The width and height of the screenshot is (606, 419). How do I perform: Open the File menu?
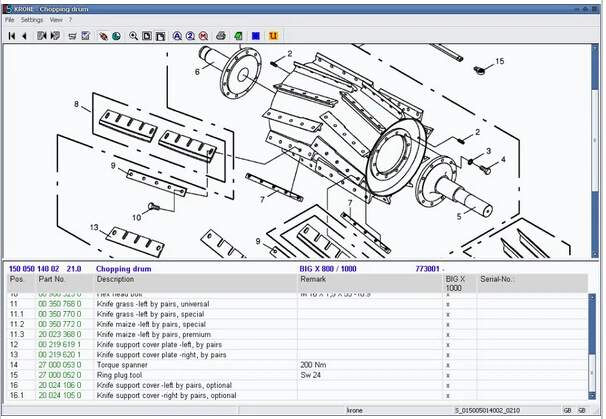9,20
